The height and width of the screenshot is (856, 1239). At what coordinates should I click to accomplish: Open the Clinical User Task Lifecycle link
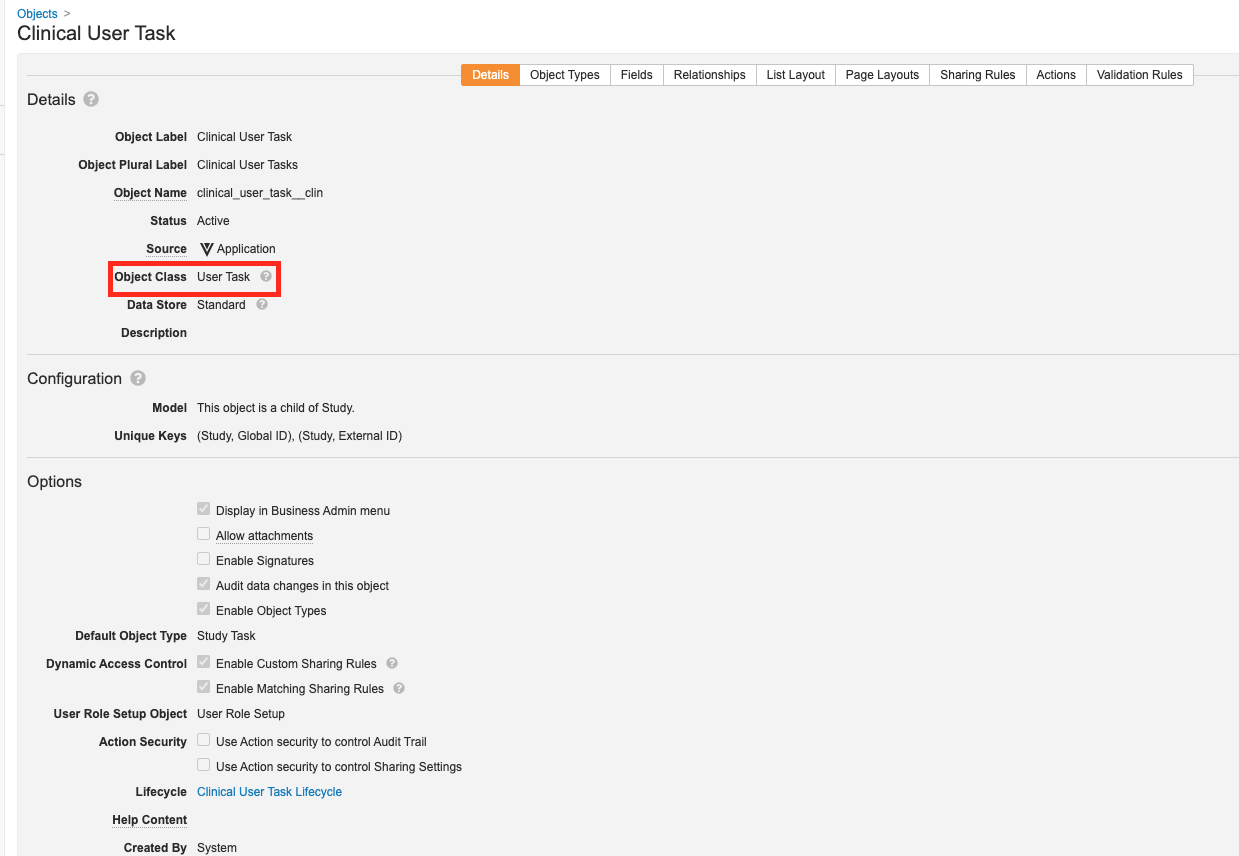click(x=269, y=792)
